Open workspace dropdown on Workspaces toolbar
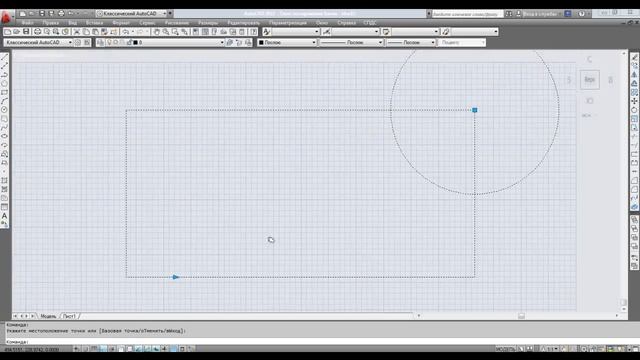Image resolution: width=640 pixels, height=360 pixels. coord(38,42)
